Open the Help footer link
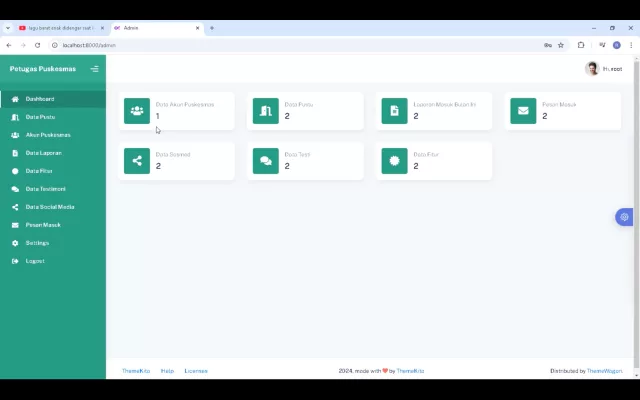Viewport: 640px width, 400px height. pyautogui.click(x=167, y=371)
